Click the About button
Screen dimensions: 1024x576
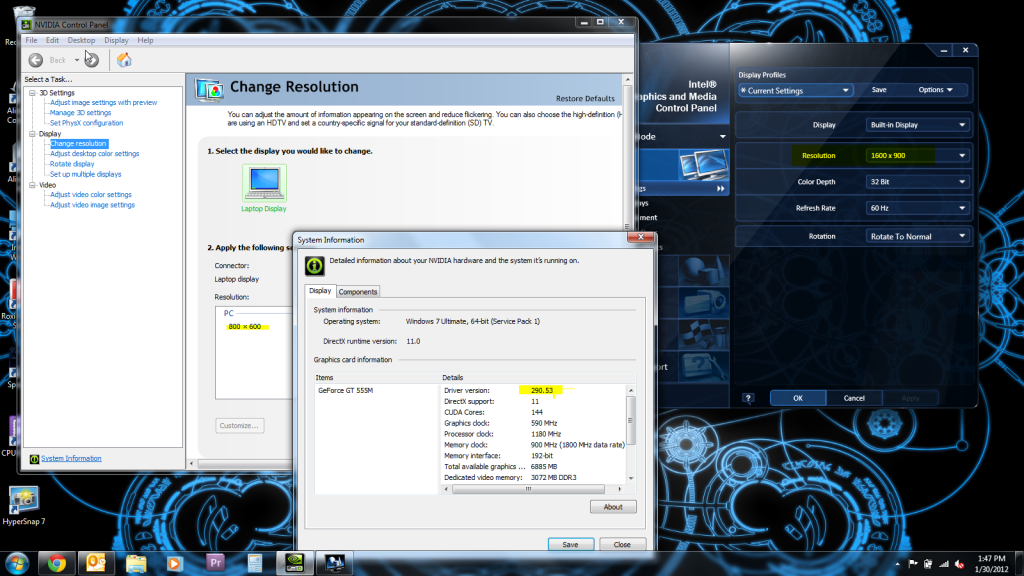click(x=613, y=507)
